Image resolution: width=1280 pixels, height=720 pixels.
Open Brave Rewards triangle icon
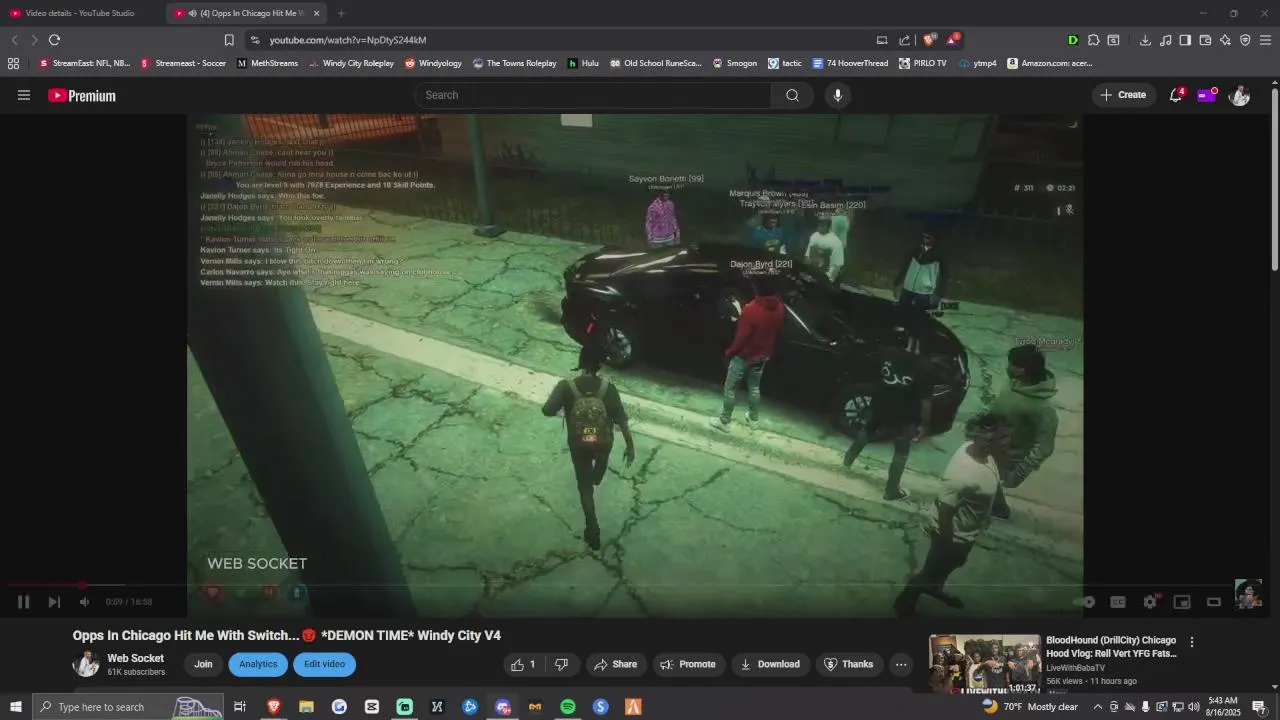point(952,40)
